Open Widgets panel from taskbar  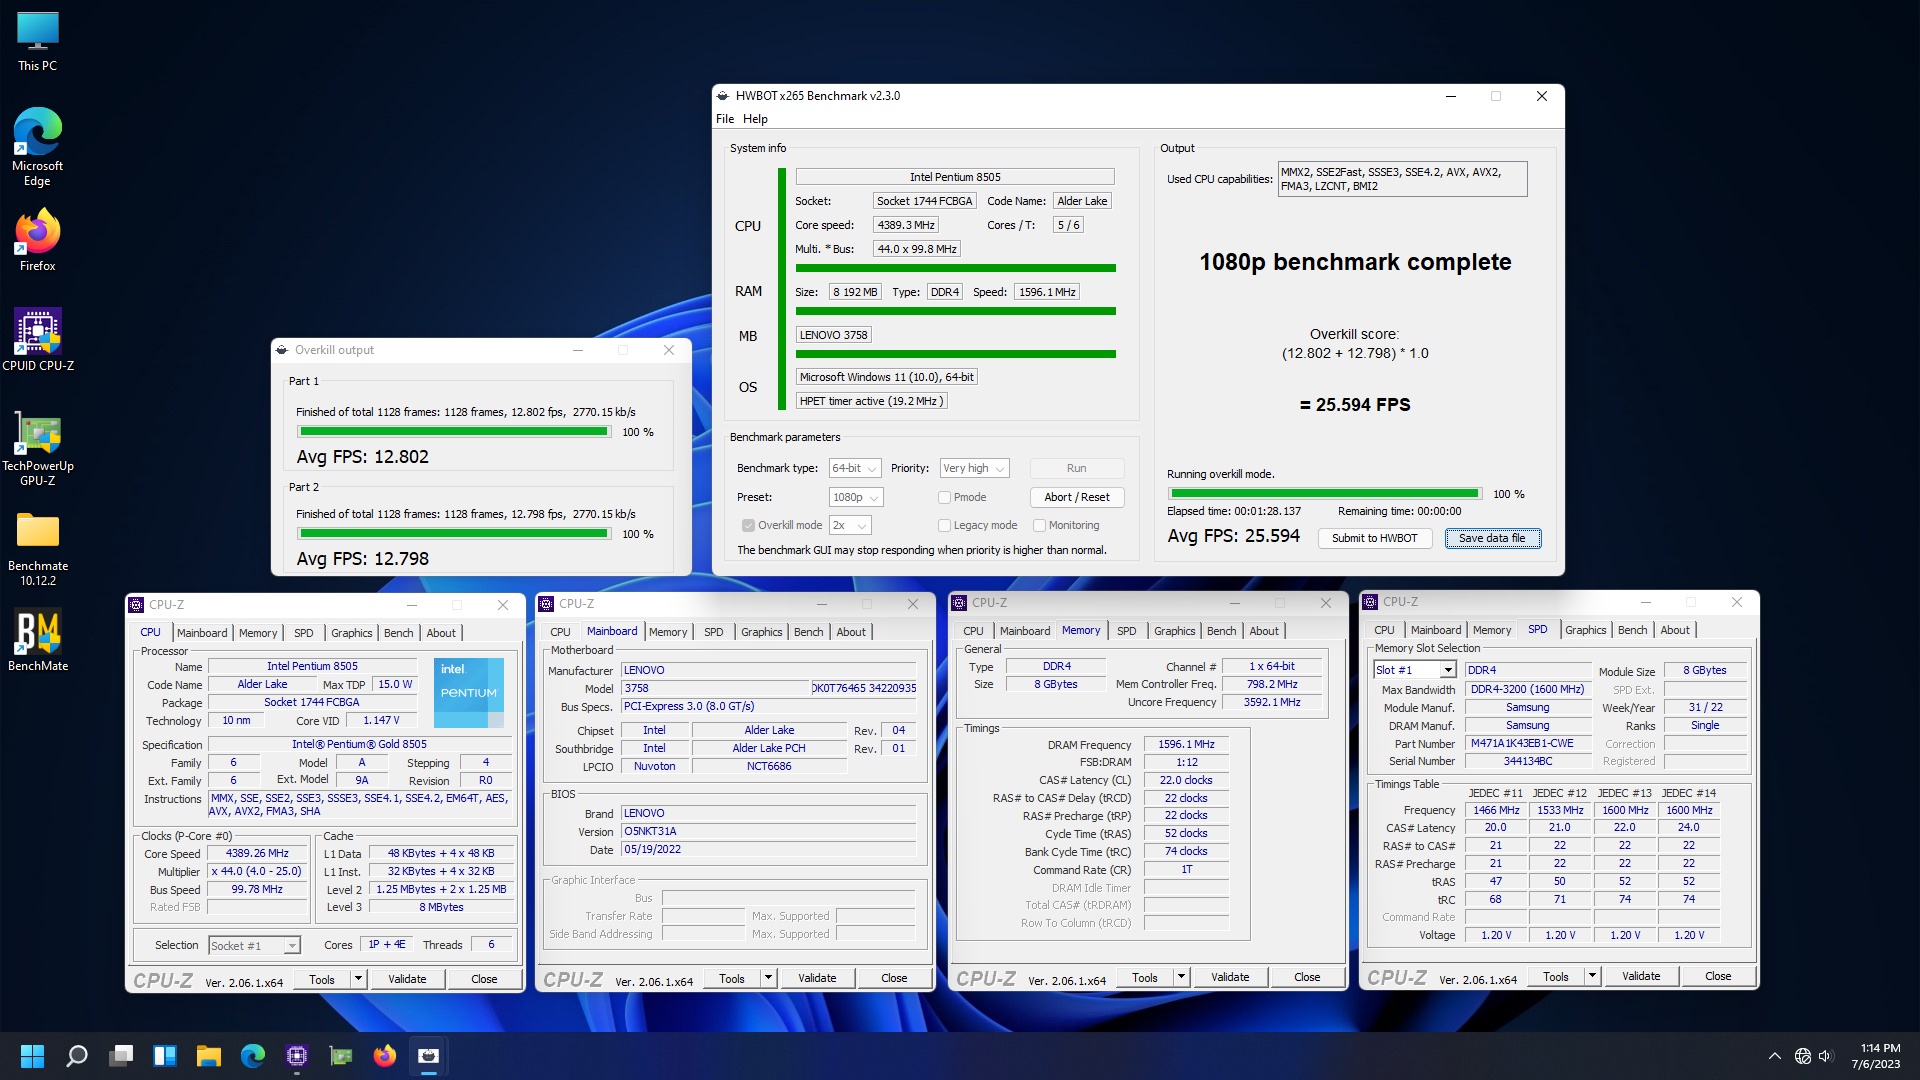pyautogui.click(x=165, y=1056)
